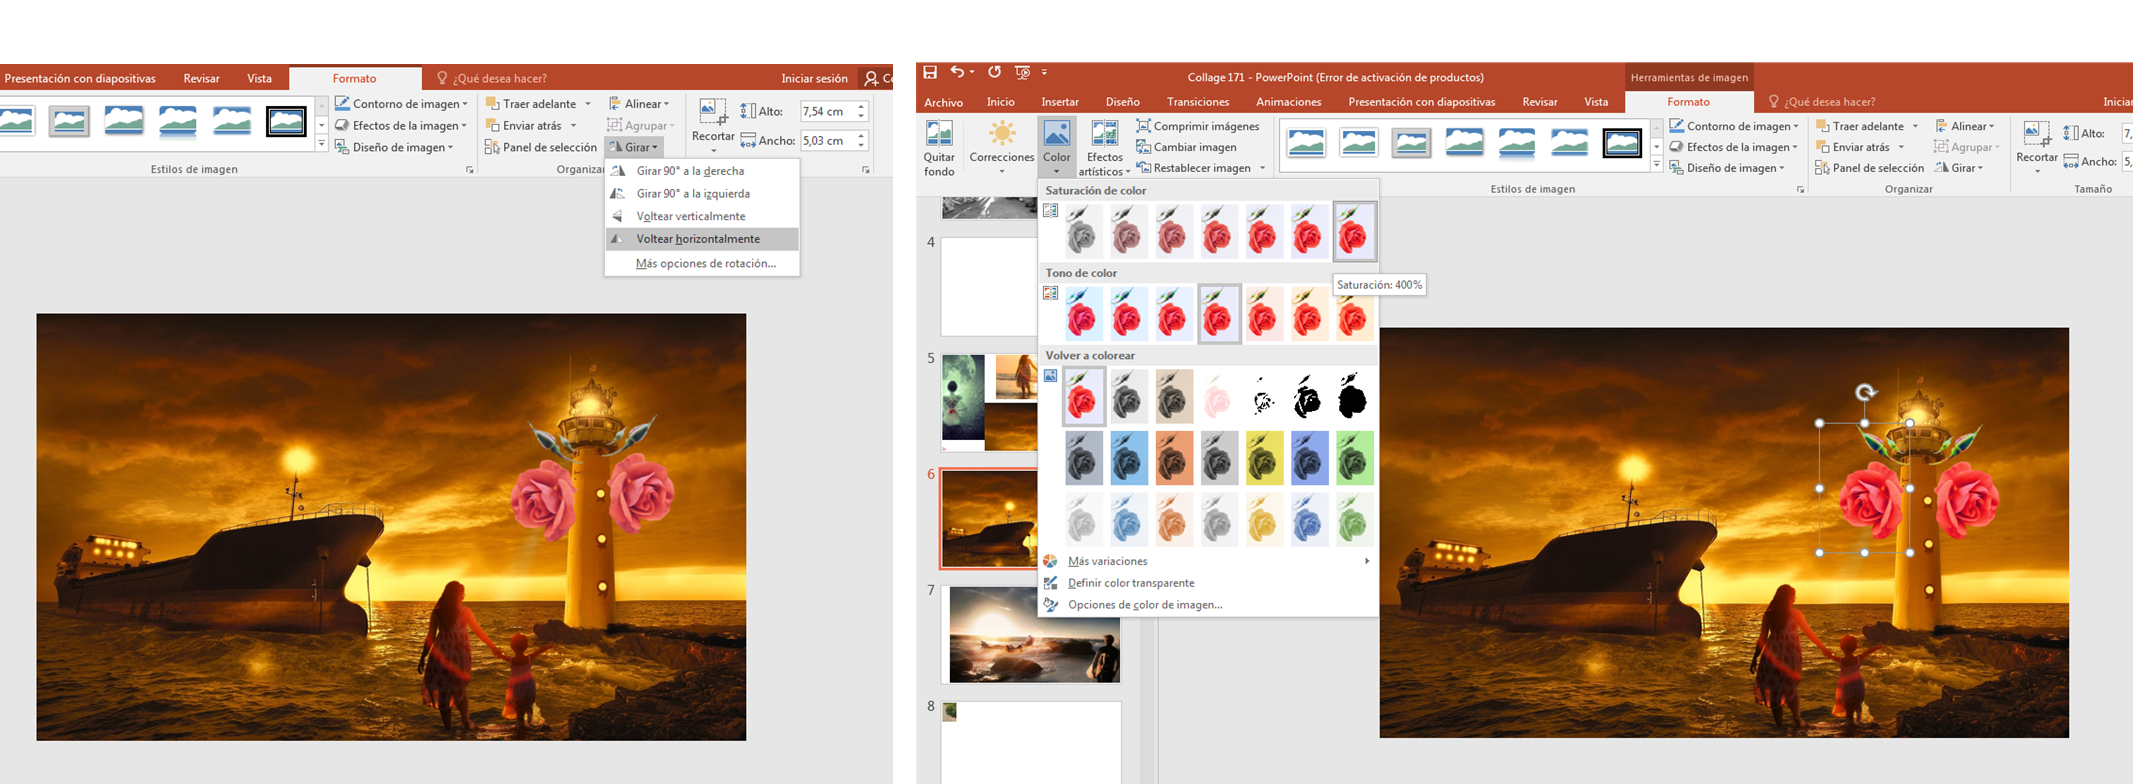Click the Ancho field in left window
2133x784 pixels.
833,141
